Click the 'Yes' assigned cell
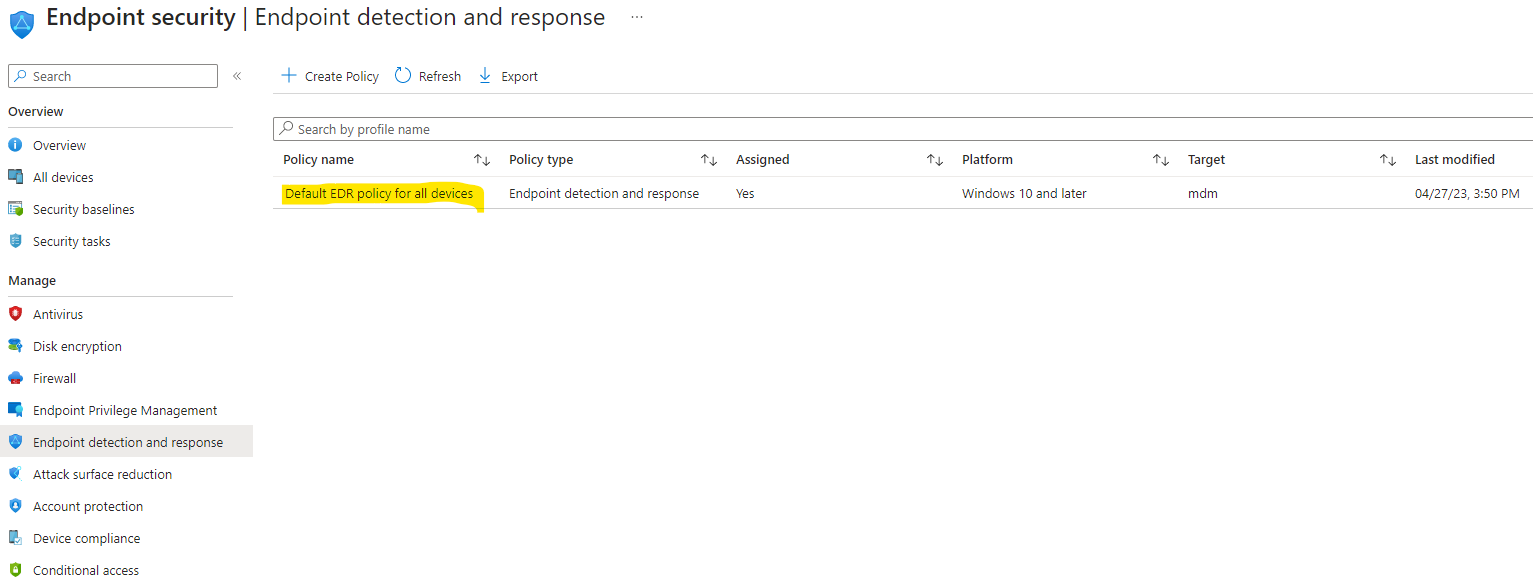Image resolution: width=1533 pixels, height=581 pixels. [x=745, y=193]
